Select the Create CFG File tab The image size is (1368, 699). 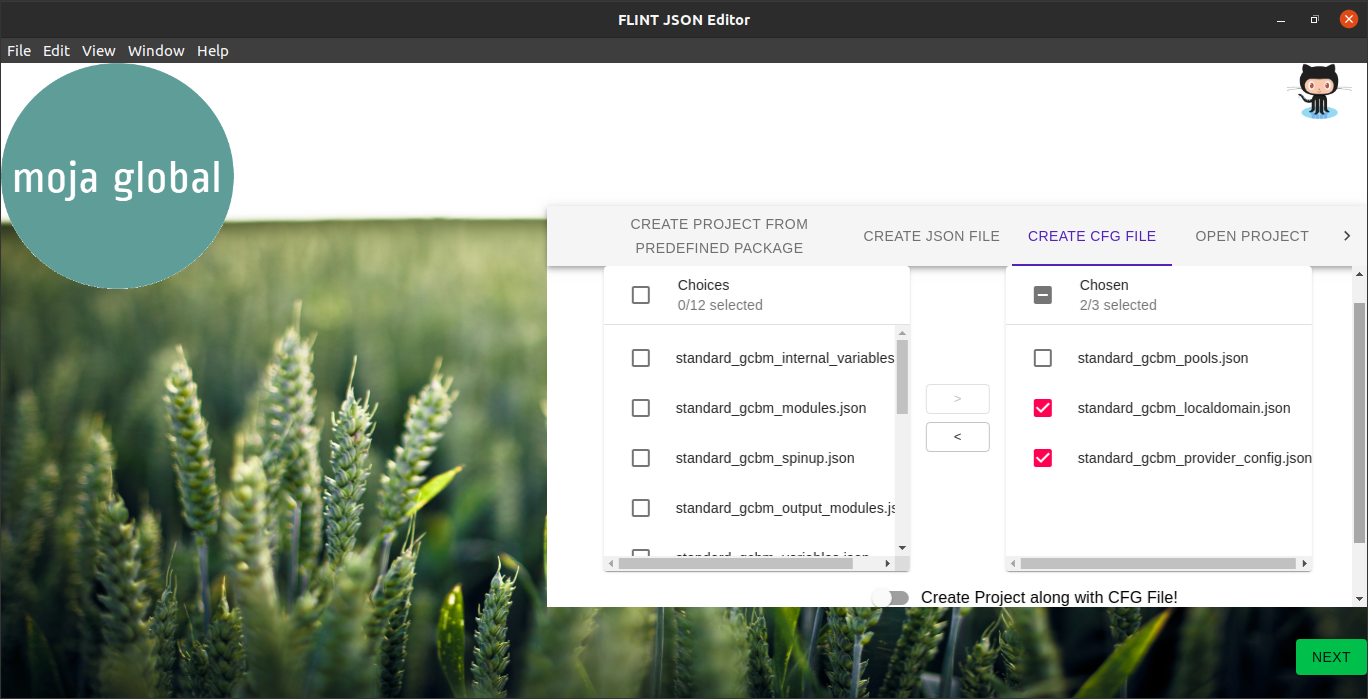(1092, 236)
